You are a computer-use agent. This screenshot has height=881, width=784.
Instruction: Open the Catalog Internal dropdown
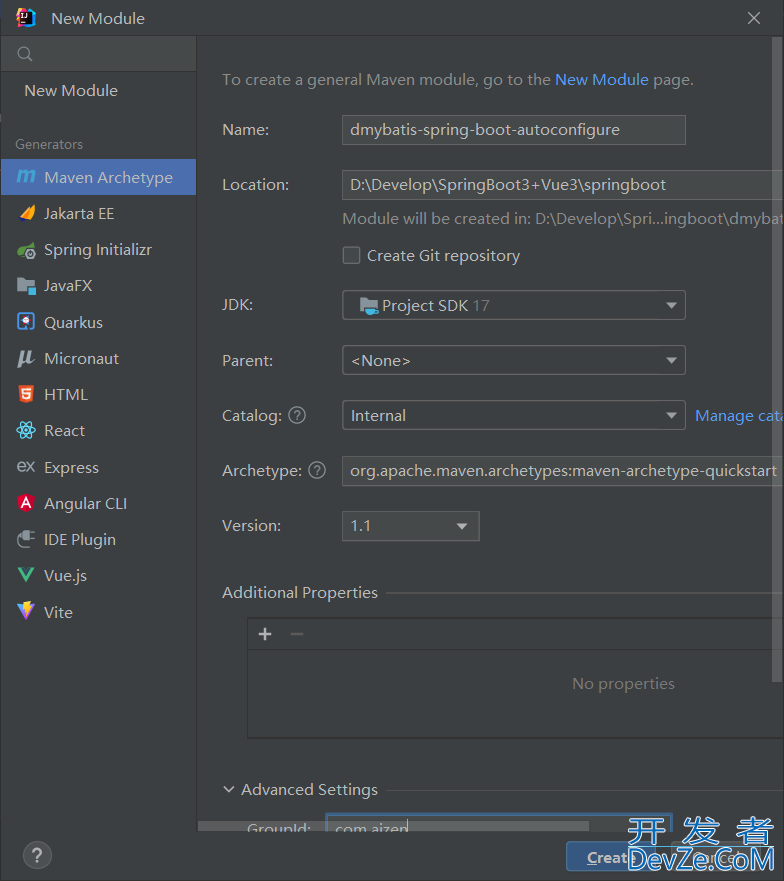[x=514, y=415]
